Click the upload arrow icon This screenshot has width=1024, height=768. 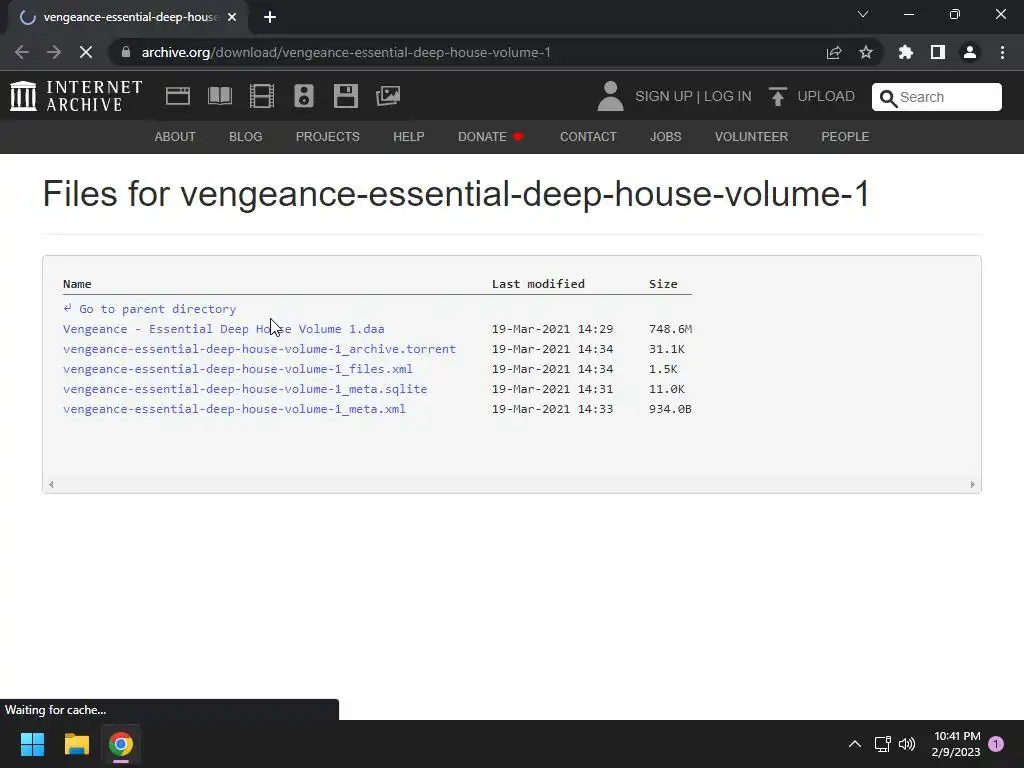tap(777, 96)
